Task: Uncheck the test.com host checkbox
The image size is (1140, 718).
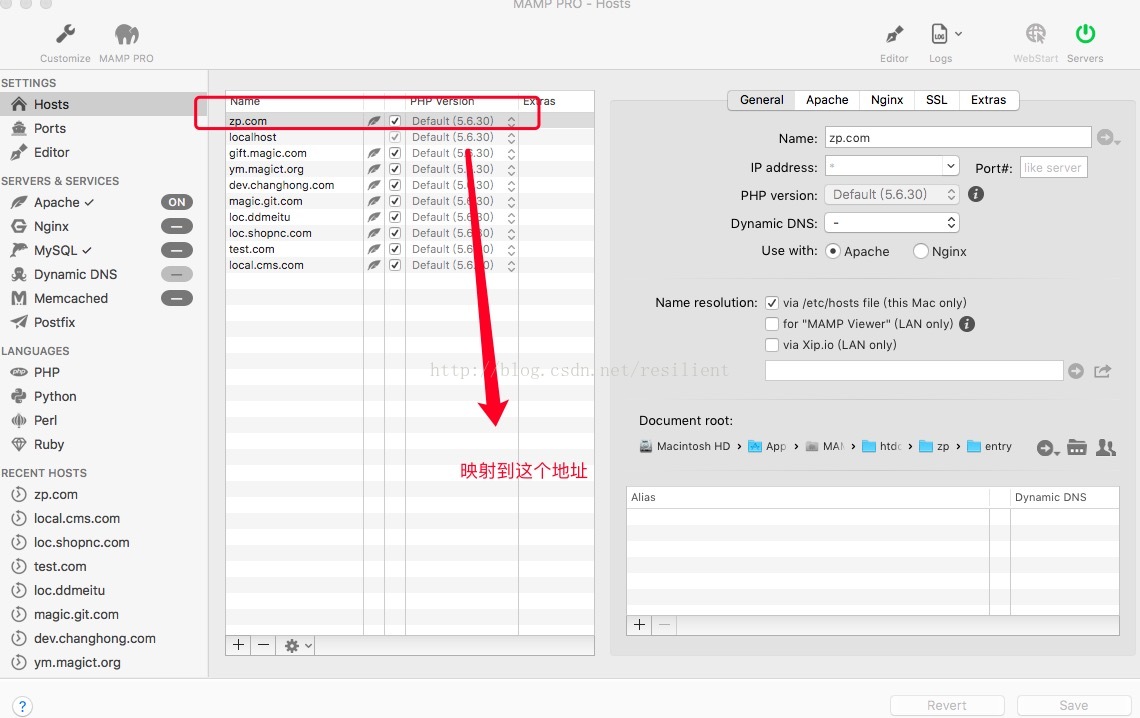Action: (395, 249)
